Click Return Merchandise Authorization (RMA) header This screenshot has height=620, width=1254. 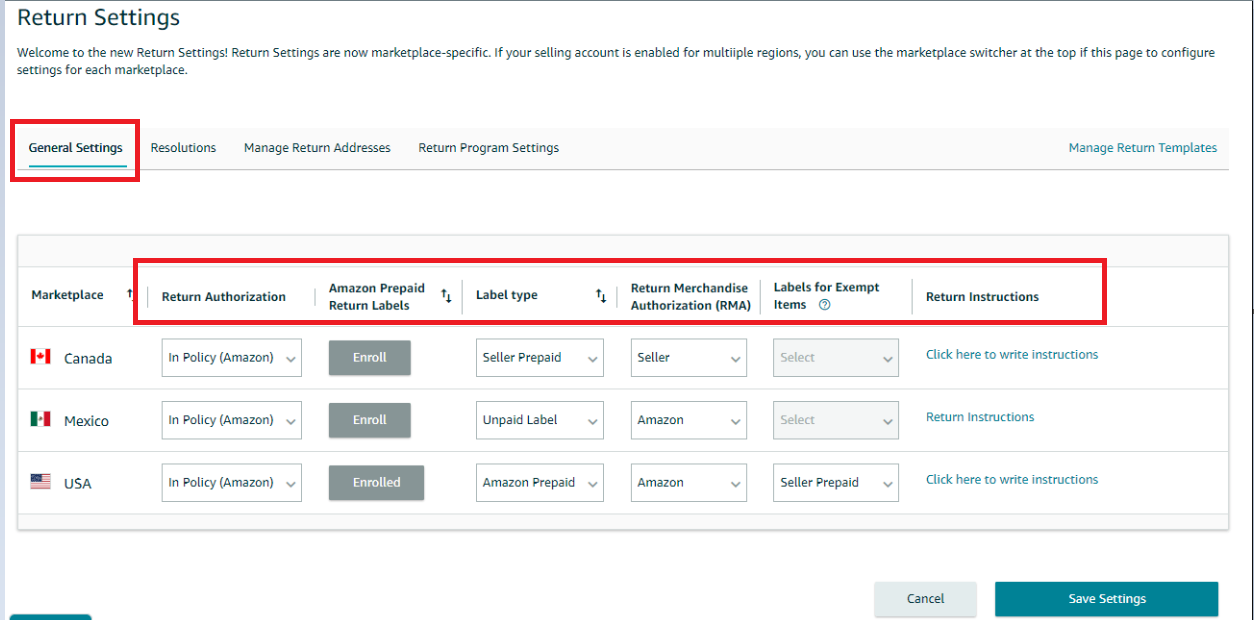tap(691, 297)
